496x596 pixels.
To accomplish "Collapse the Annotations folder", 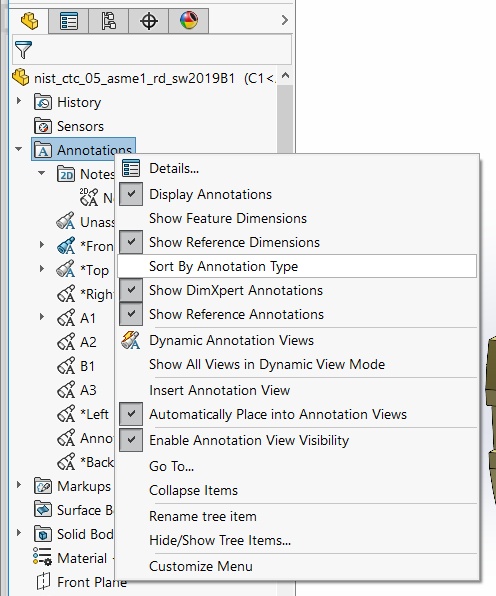I will [x=19, y=149].
